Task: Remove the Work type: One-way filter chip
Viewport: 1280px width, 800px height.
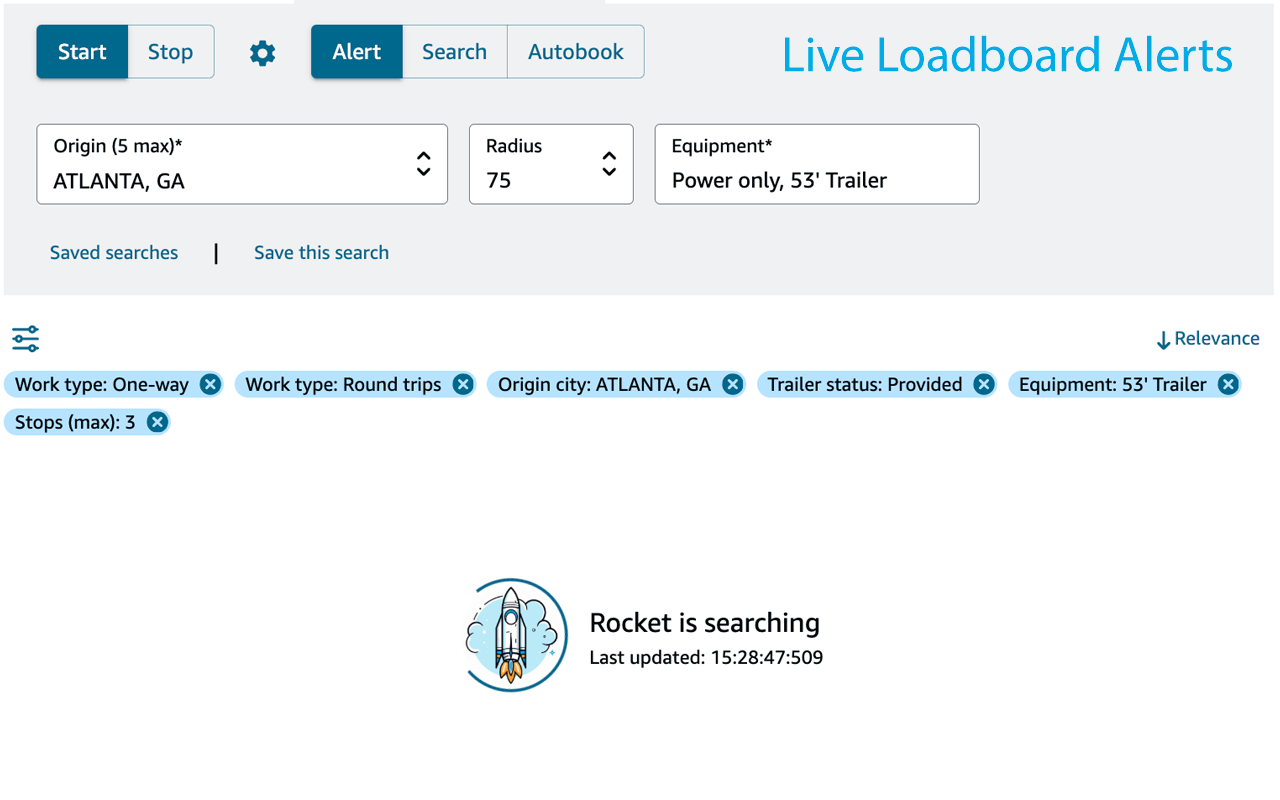Action: click(x=209, y=383)
